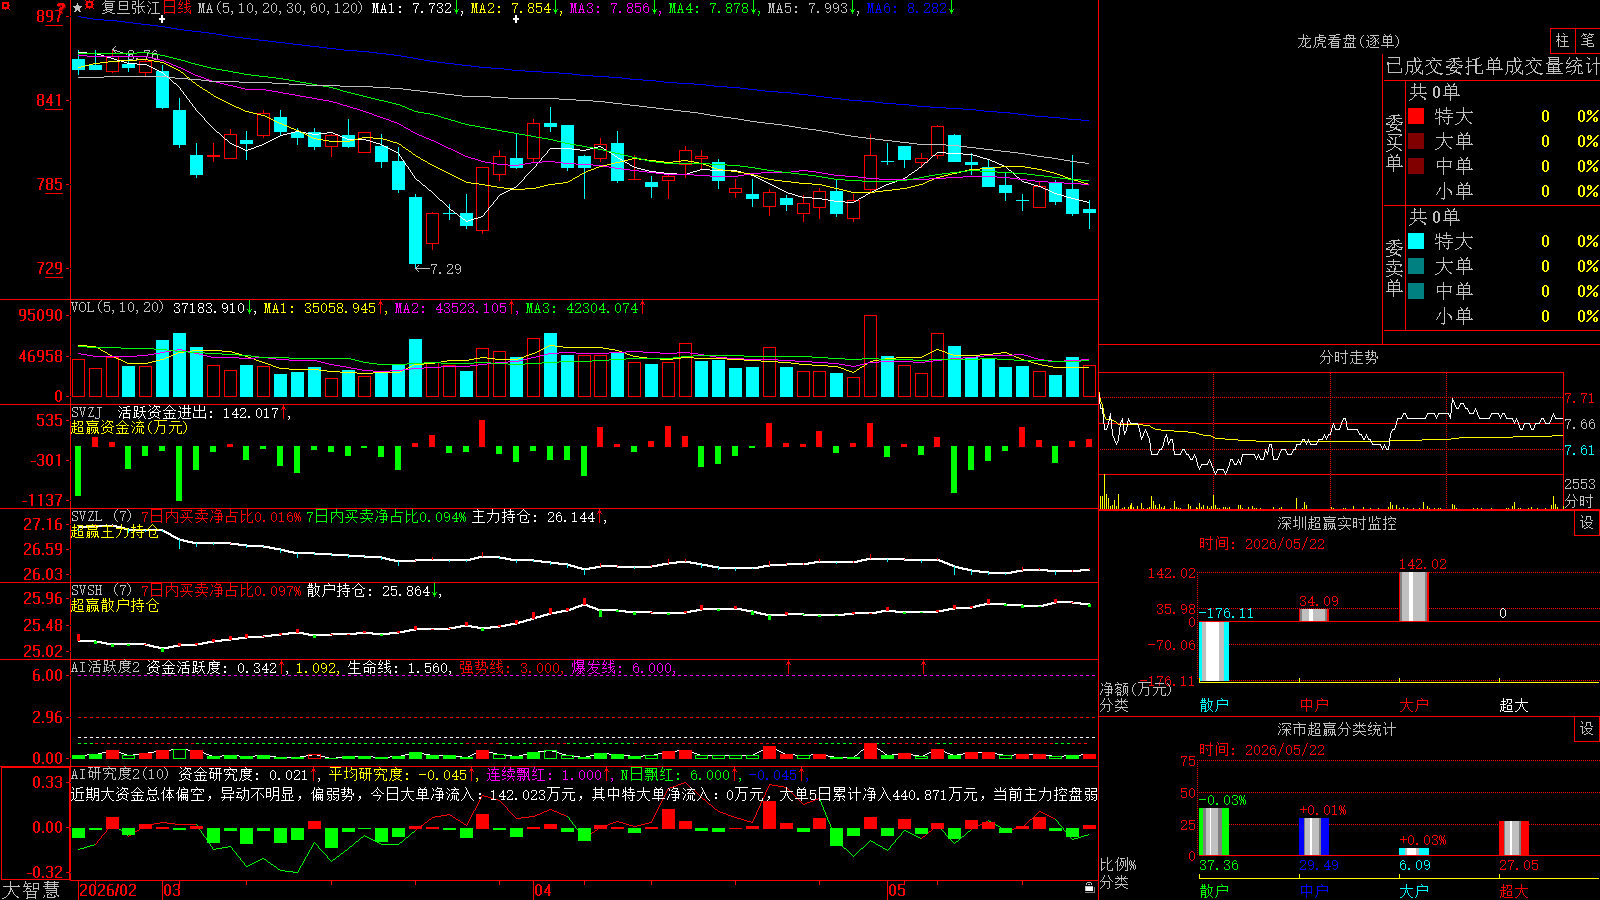Switch the order panel to 柱 view

click(1562, 40)
